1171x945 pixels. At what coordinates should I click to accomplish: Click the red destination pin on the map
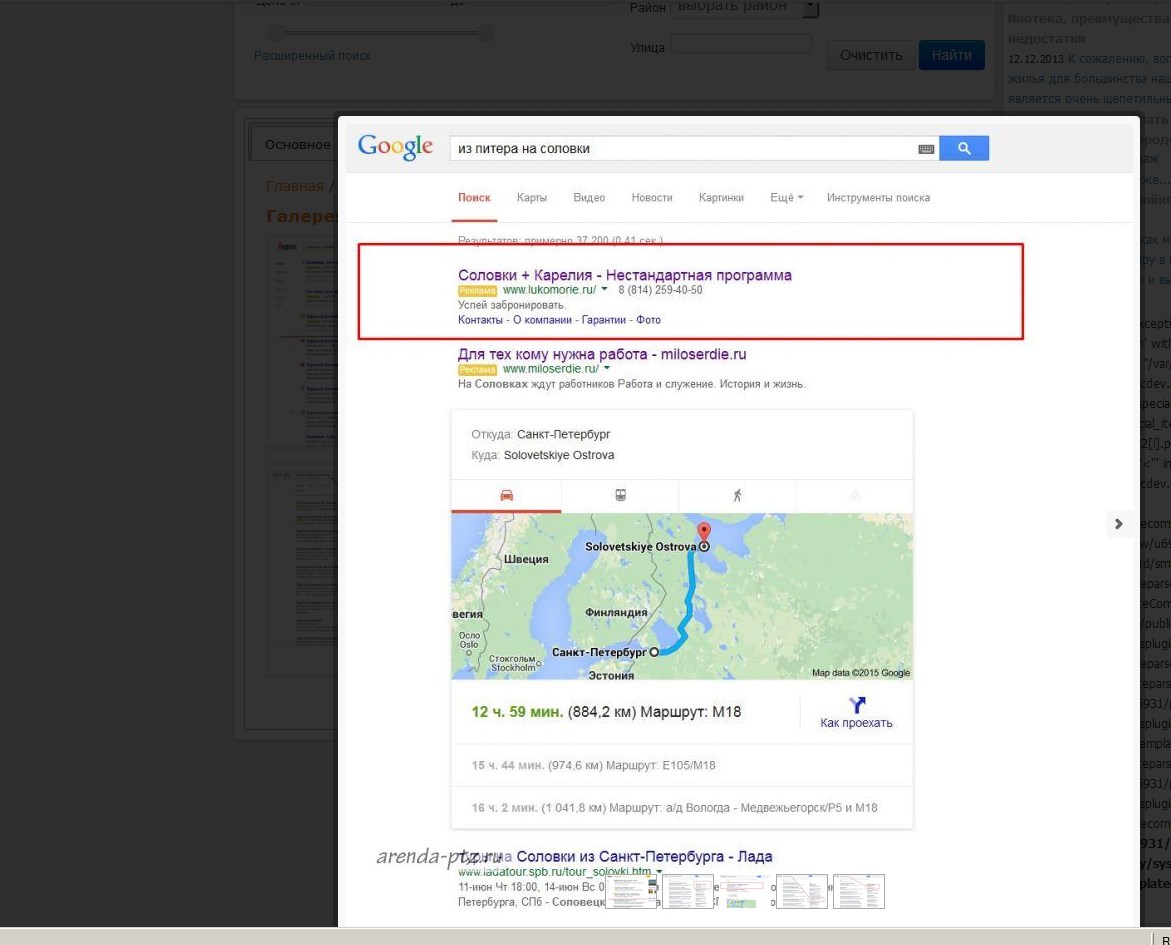tap(703, 532)
